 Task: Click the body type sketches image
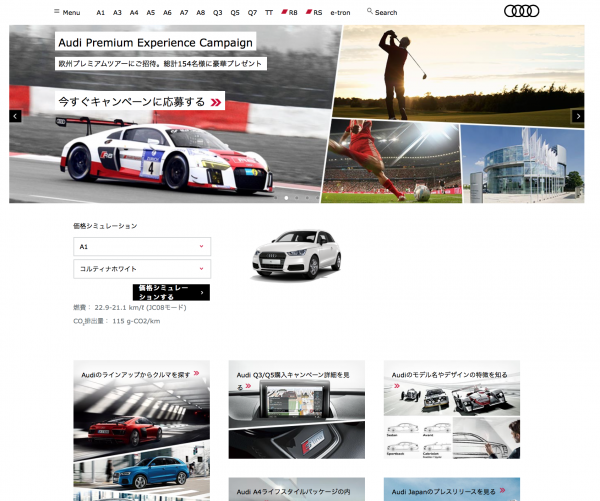tap(419, 438)
